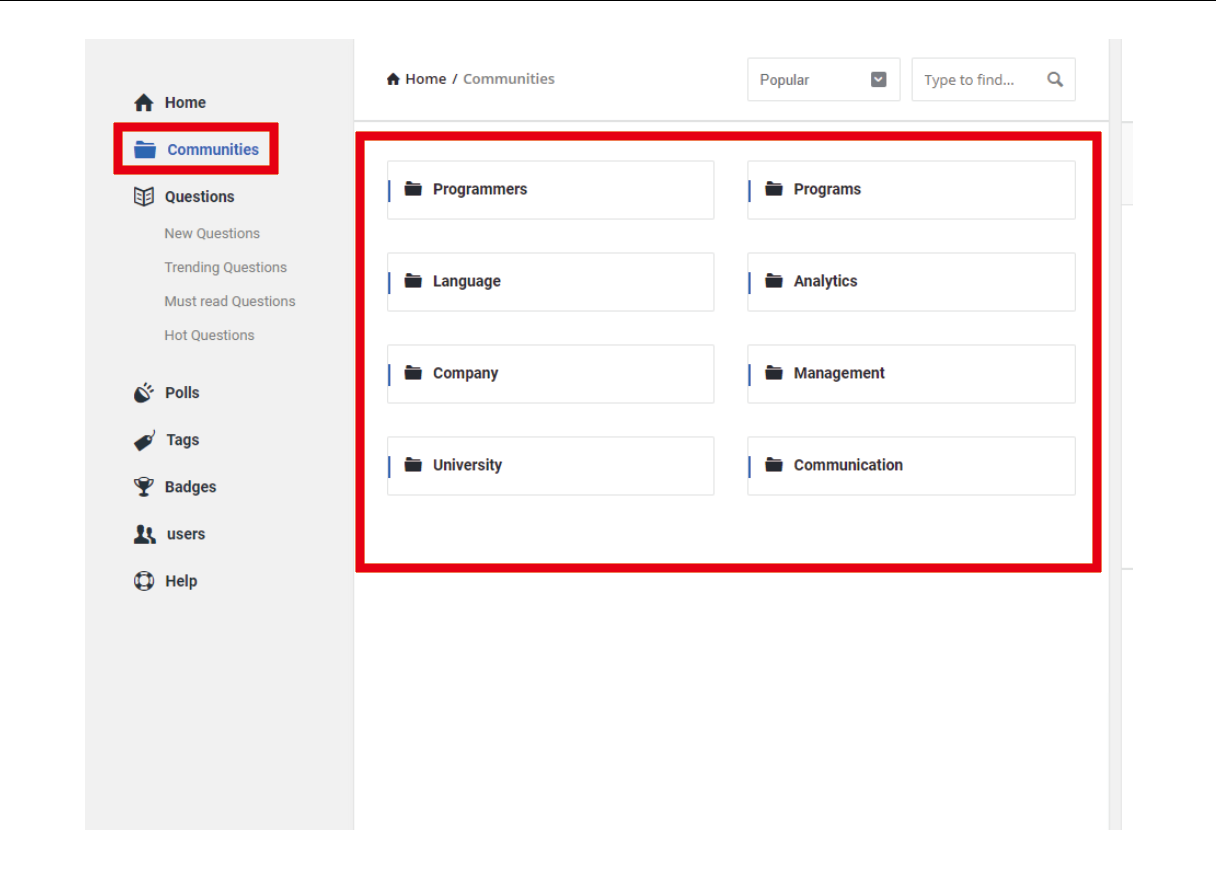This screenshot has height=869, width=1216.
Task: Open the Analytics community
Action: click(912, 282)
